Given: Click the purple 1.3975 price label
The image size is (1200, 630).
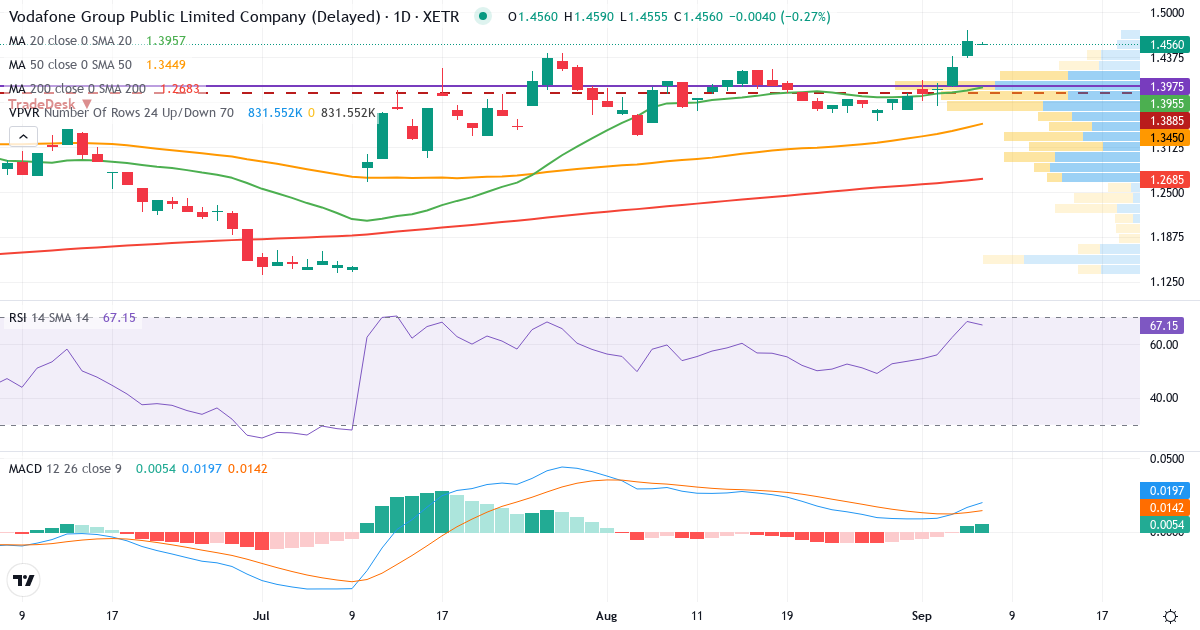Looking at the screenshot, I should [x=1167, y=87].
